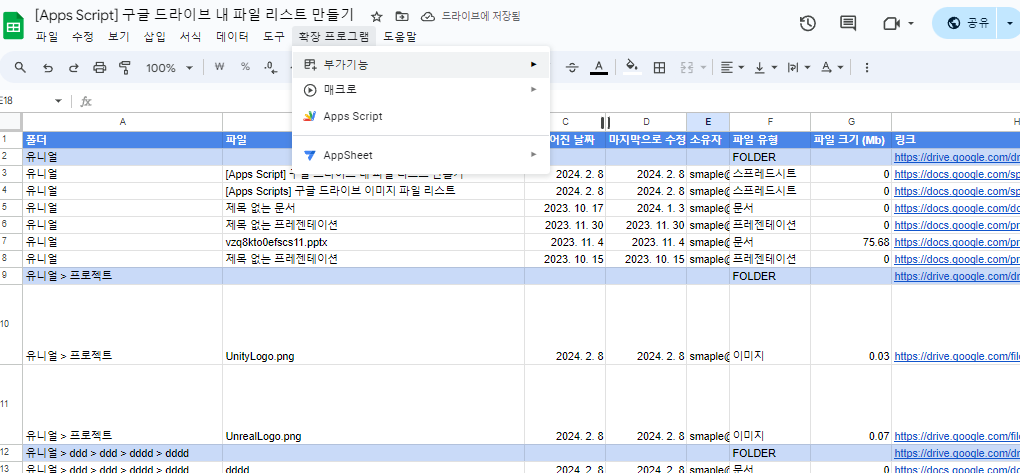Apply strikethrough formatting

click(572, 68)
